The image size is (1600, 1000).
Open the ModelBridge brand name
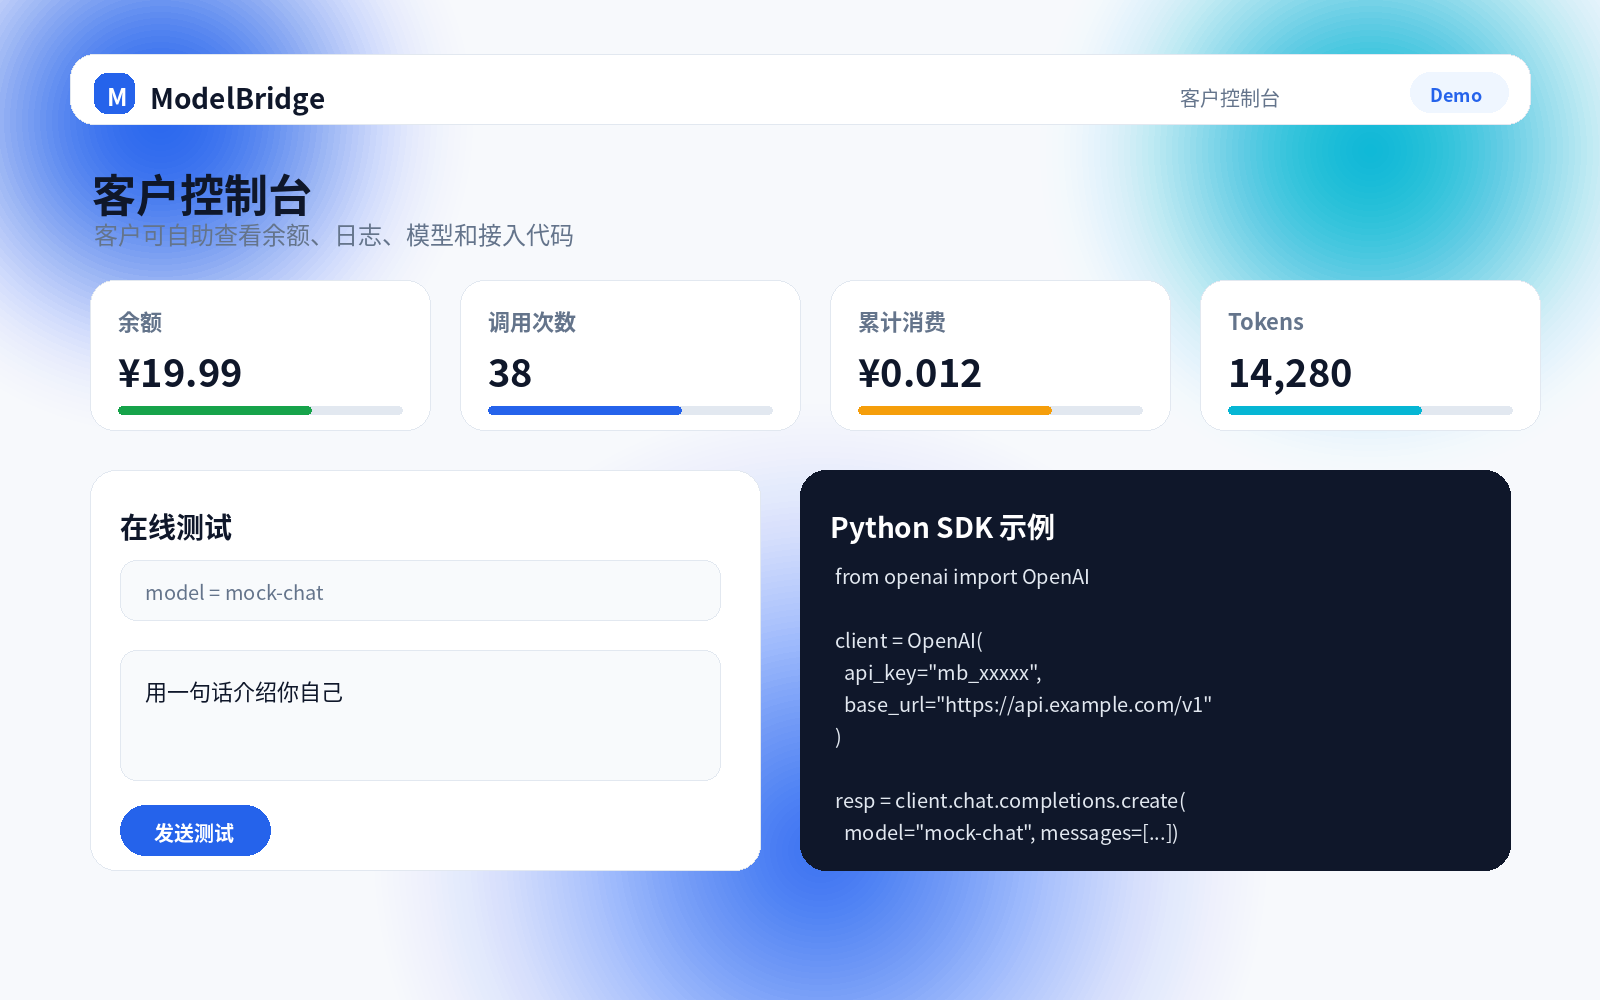tap(238, 98)
